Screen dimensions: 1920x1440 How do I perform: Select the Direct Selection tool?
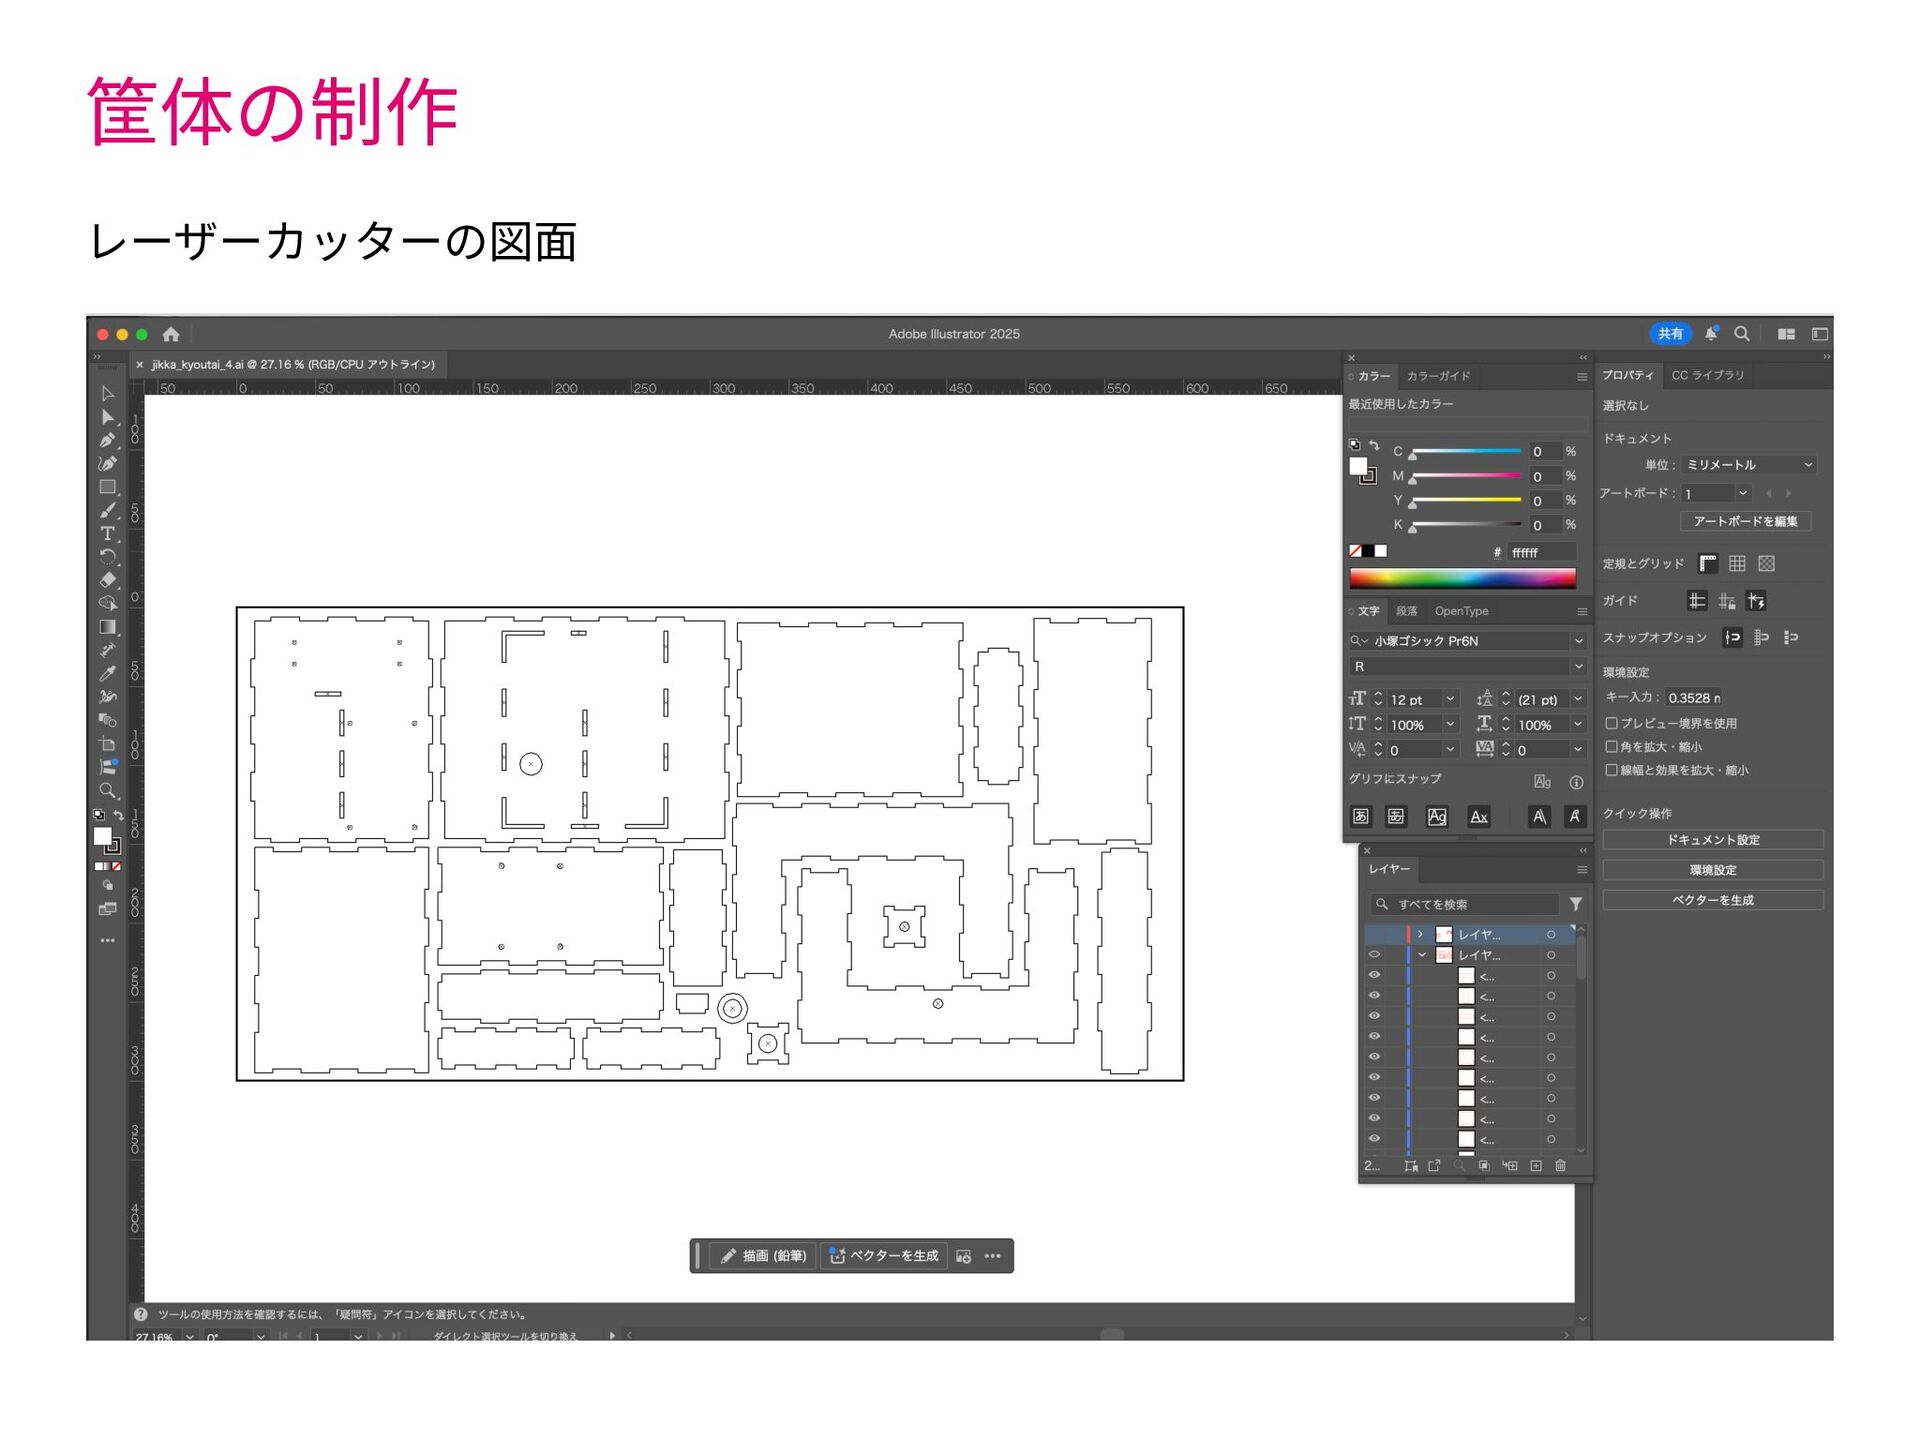(107, 417)
